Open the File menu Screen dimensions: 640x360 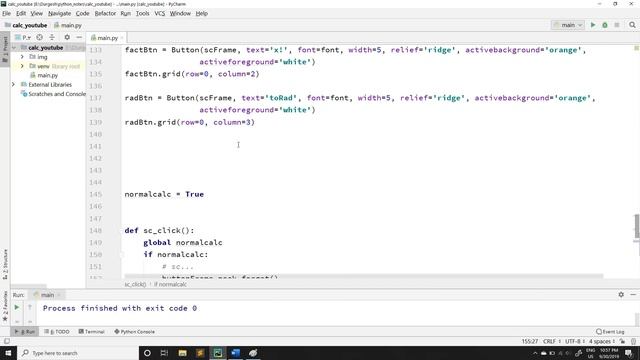tap(7, 13)
